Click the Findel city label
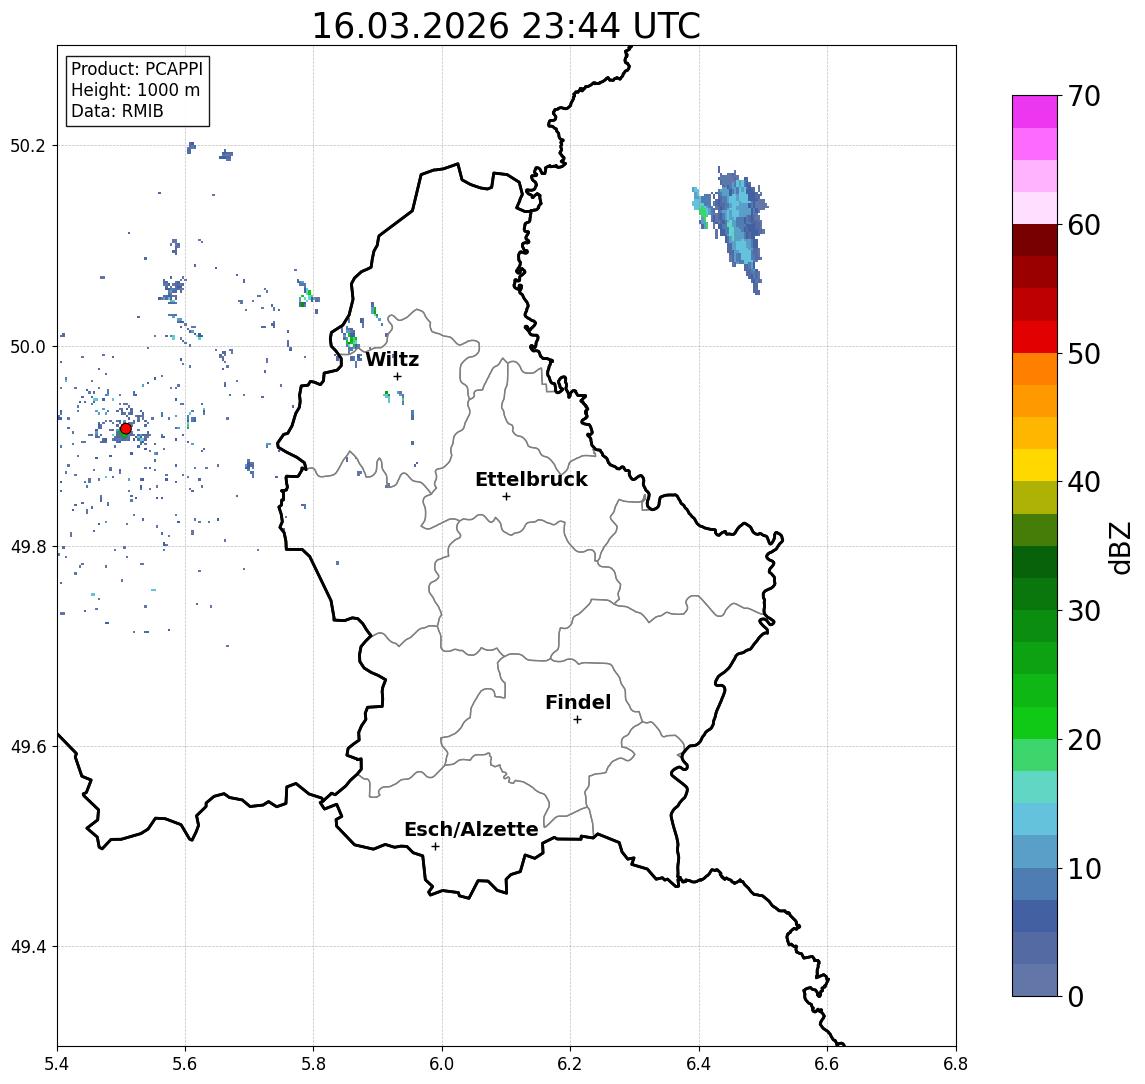This screenshot has width=1145, height=1084. click(578, 702)
